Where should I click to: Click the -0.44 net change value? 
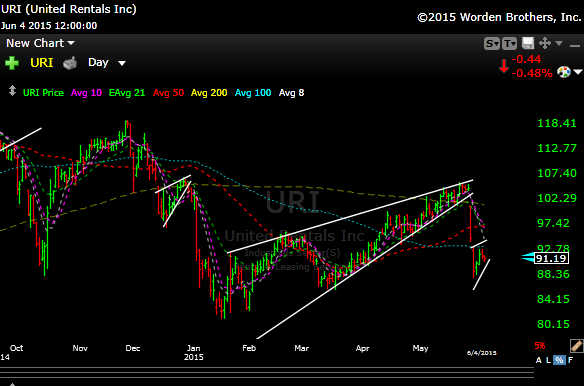pos(526,59)
